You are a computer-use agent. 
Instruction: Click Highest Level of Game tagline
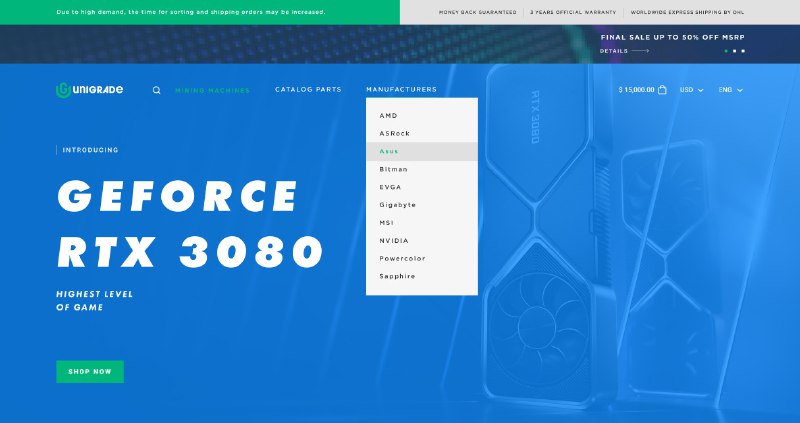[94, 301]
